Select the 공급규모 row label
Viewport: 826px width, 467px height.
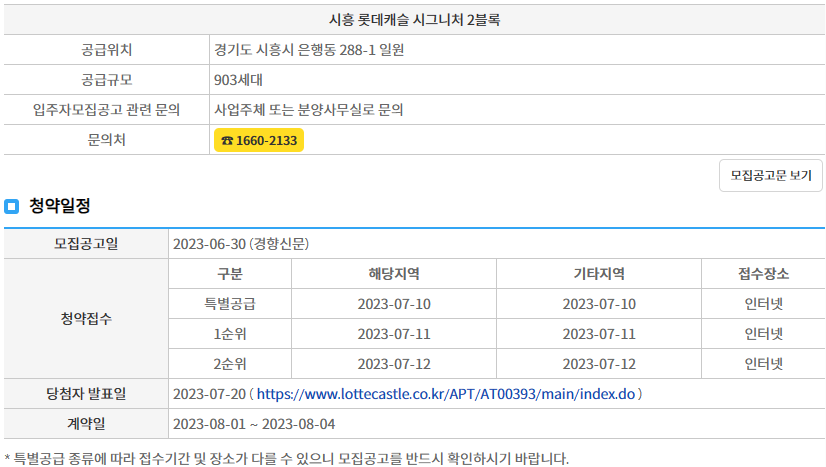pos(106,80)
